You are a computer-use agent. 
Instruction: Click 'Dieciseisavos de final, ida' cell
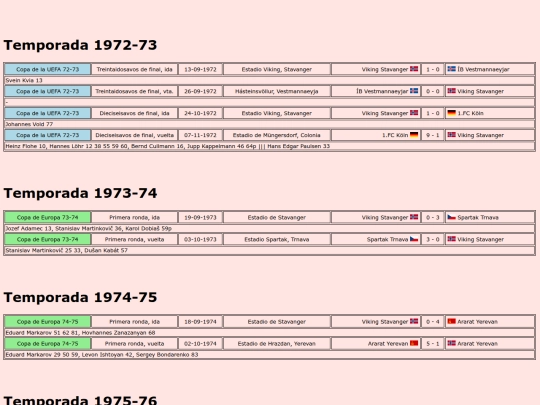tap(134, 113)
